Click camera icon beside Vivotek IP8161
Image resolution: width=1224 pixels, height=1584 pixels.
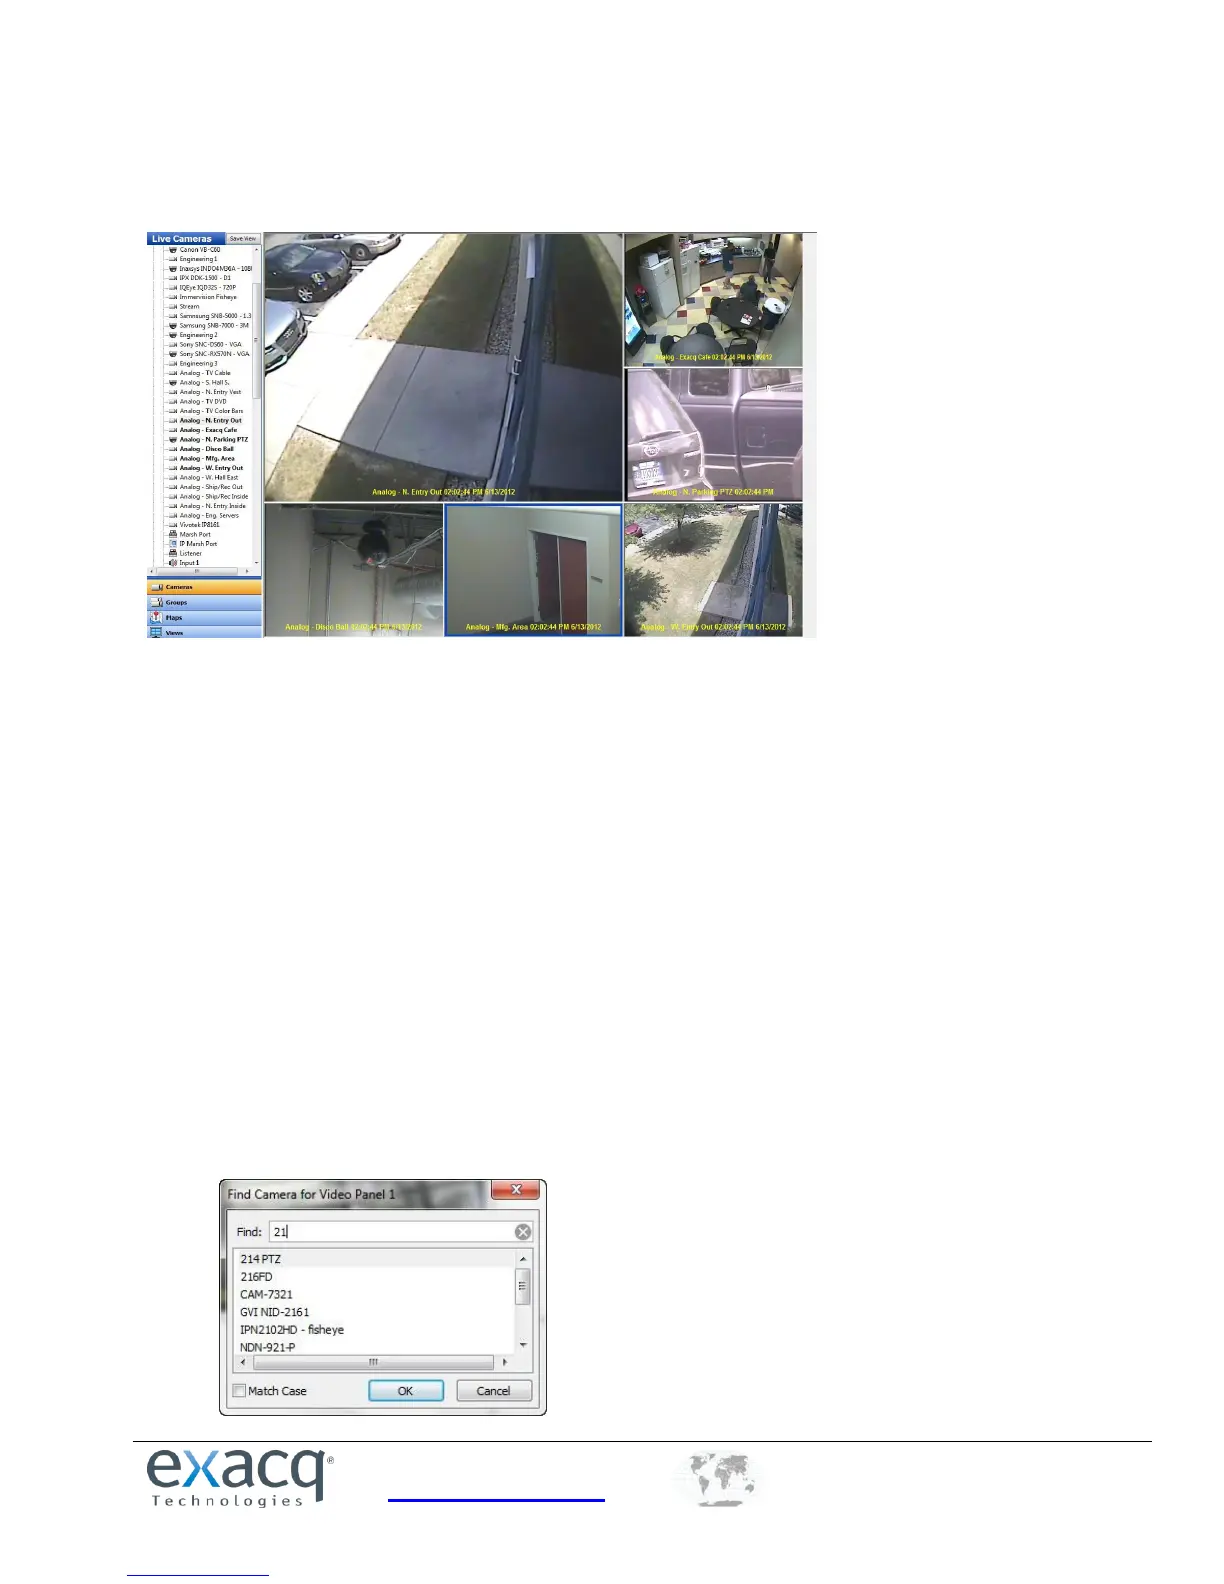(172, 525)
